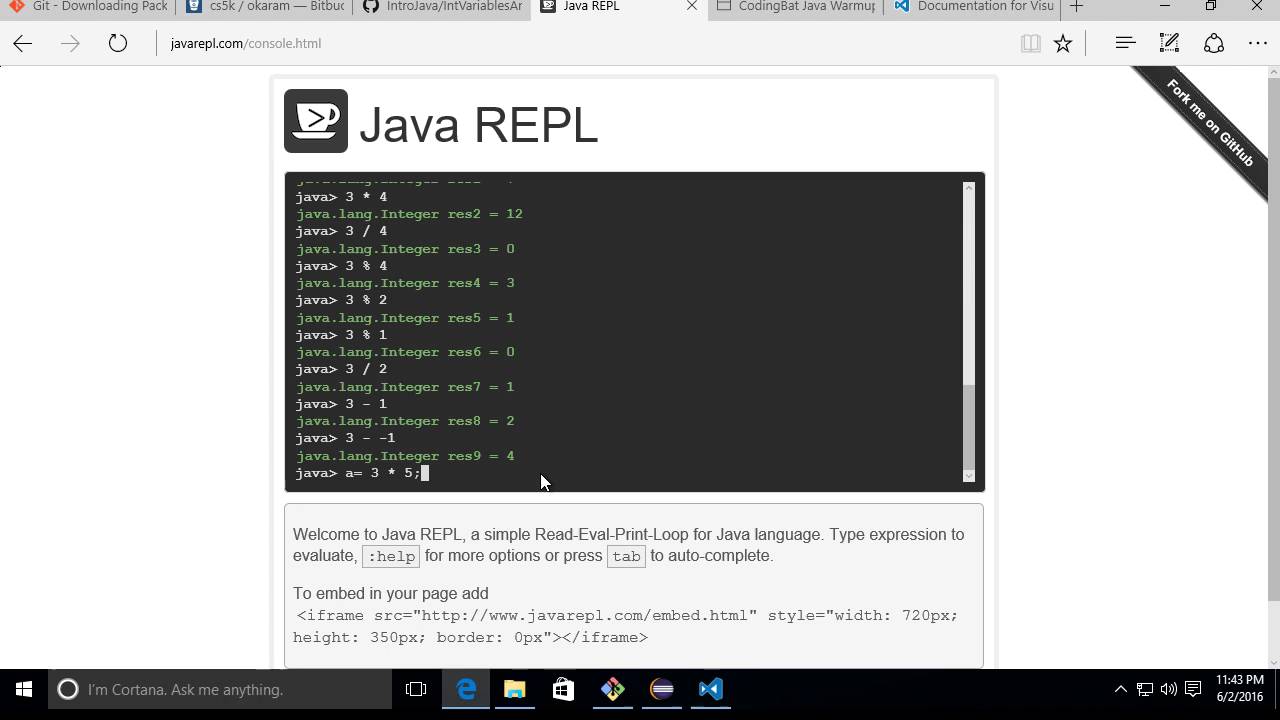Open the volume control tray icon

tap(1169, 689)
